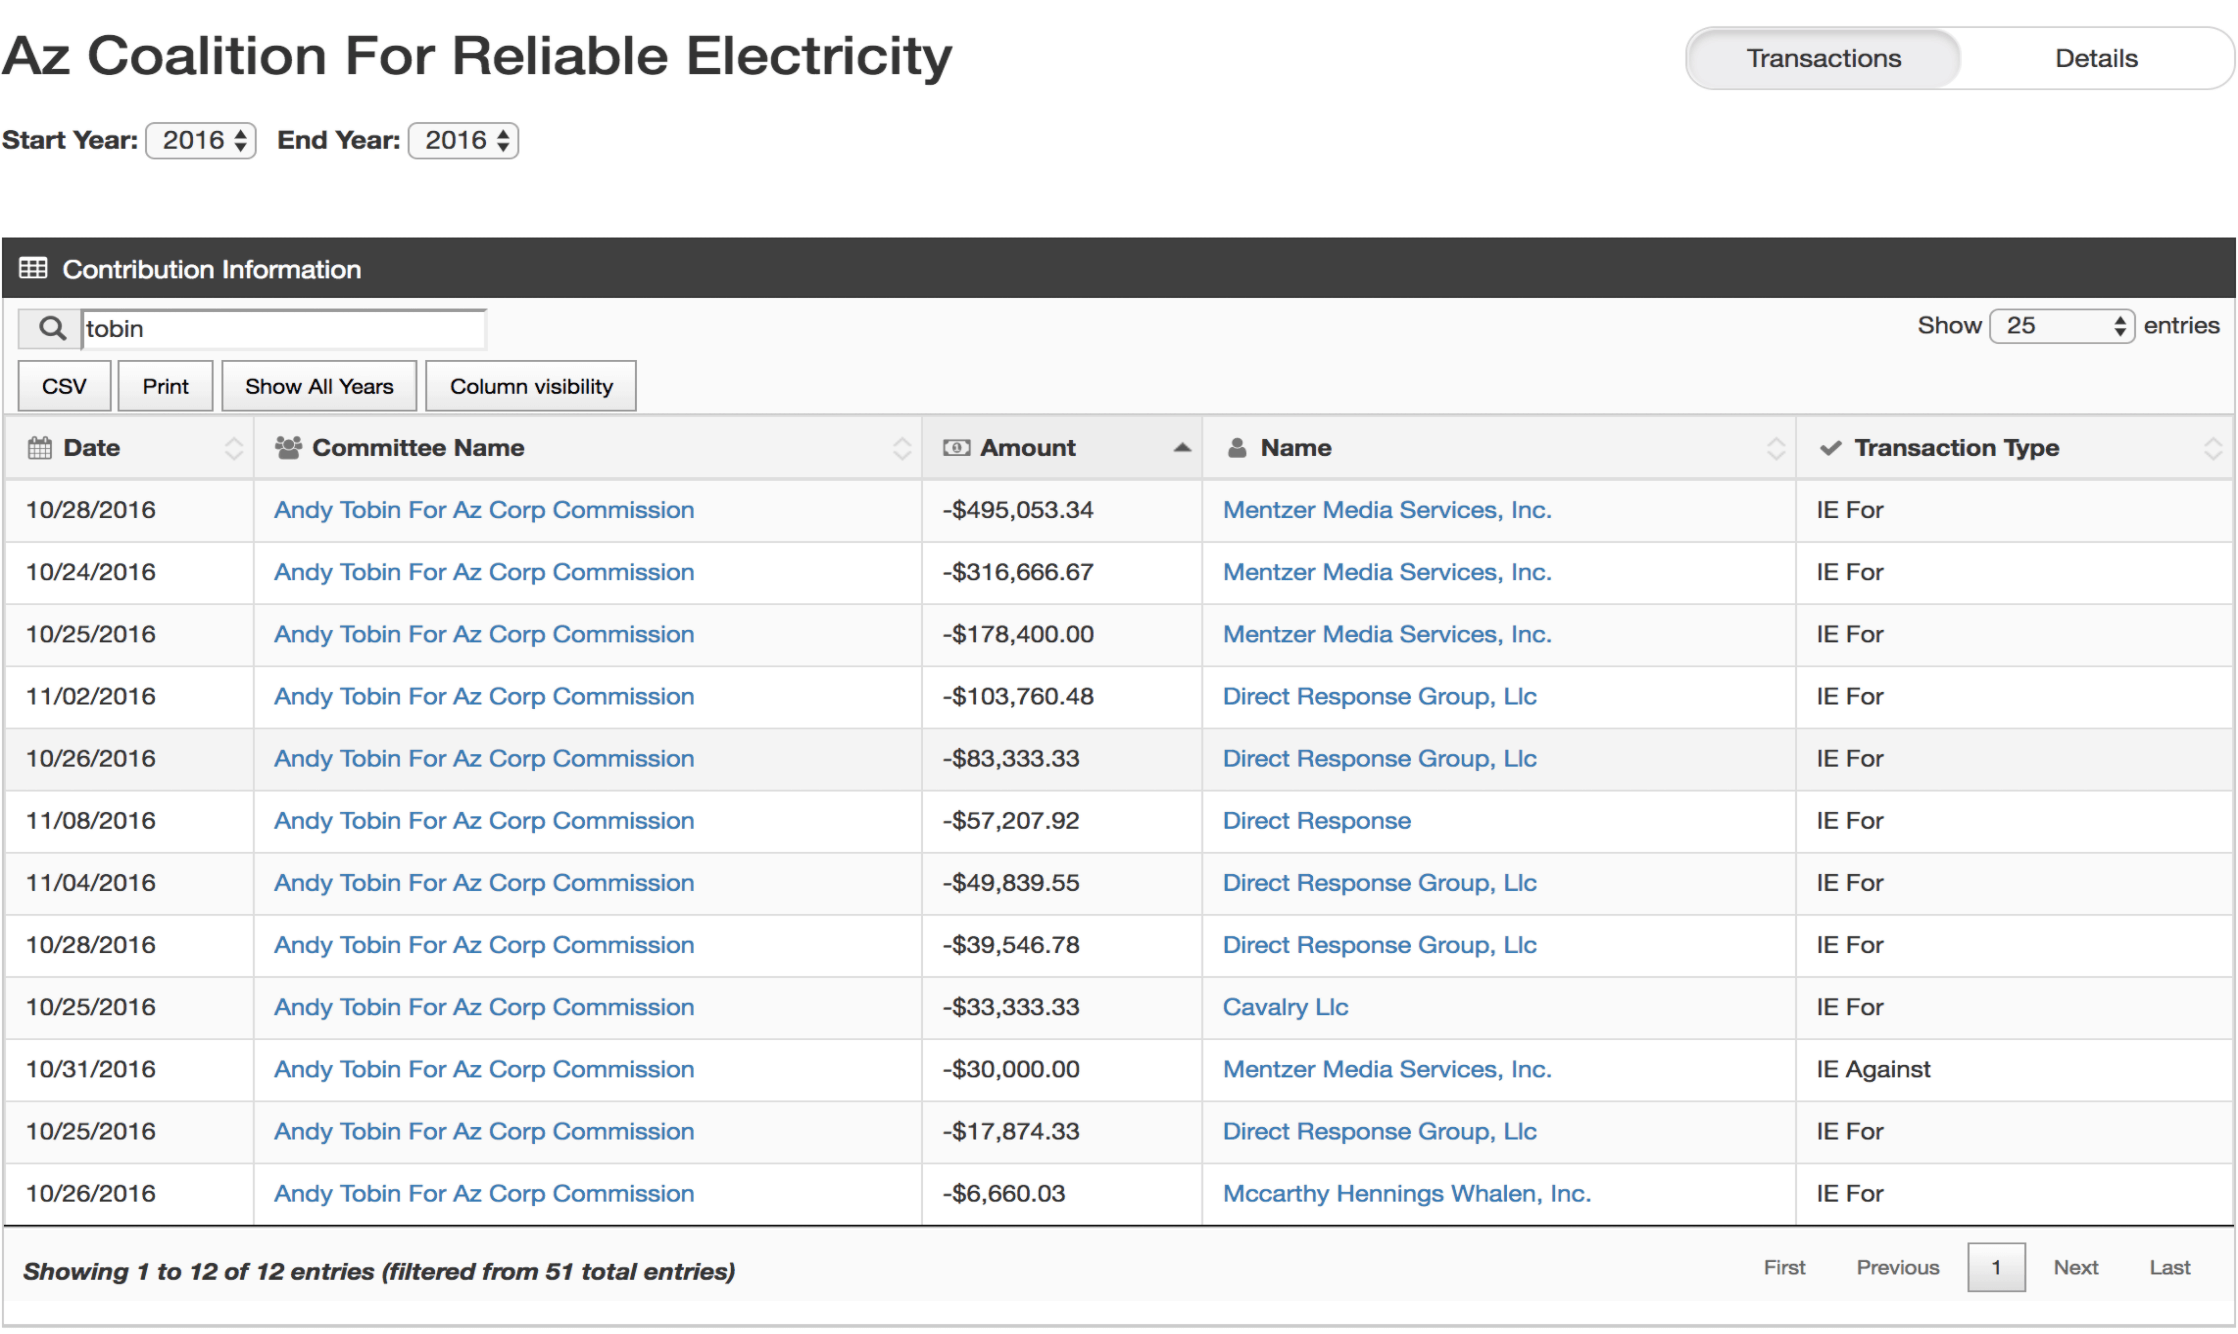Viewport: 2238px width, 1334px height.
Task: Go to First page in pagination
Action: pos(1784,1267)
